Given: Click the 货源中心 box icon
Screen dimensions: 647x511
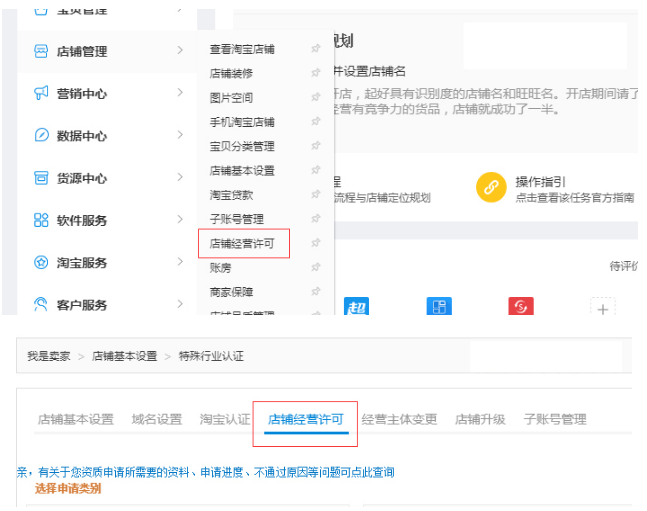Looking at the screenshot, I should point(41,178).
